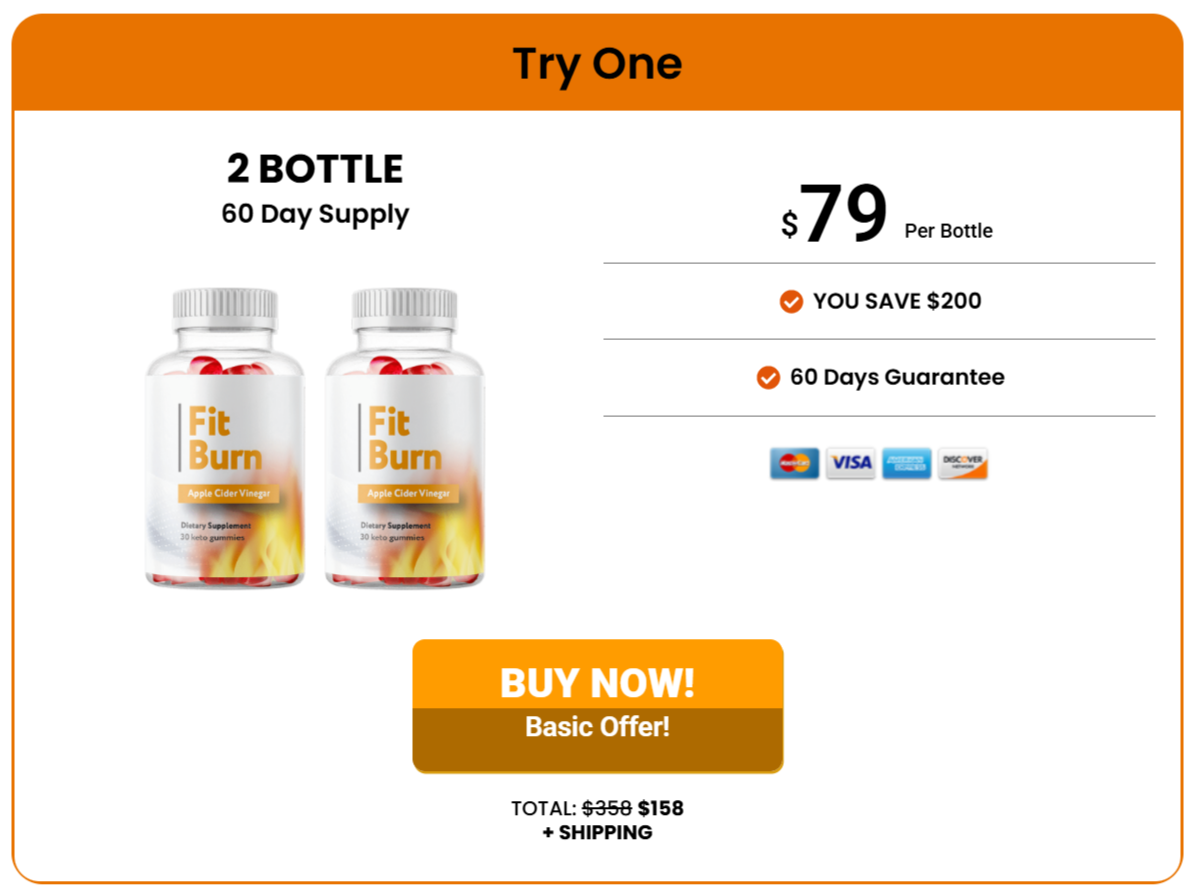This screenshot has width=1189, height=894.
Task: Click the 2 BOTTLE heading
Action: click(x=315, y=168)
